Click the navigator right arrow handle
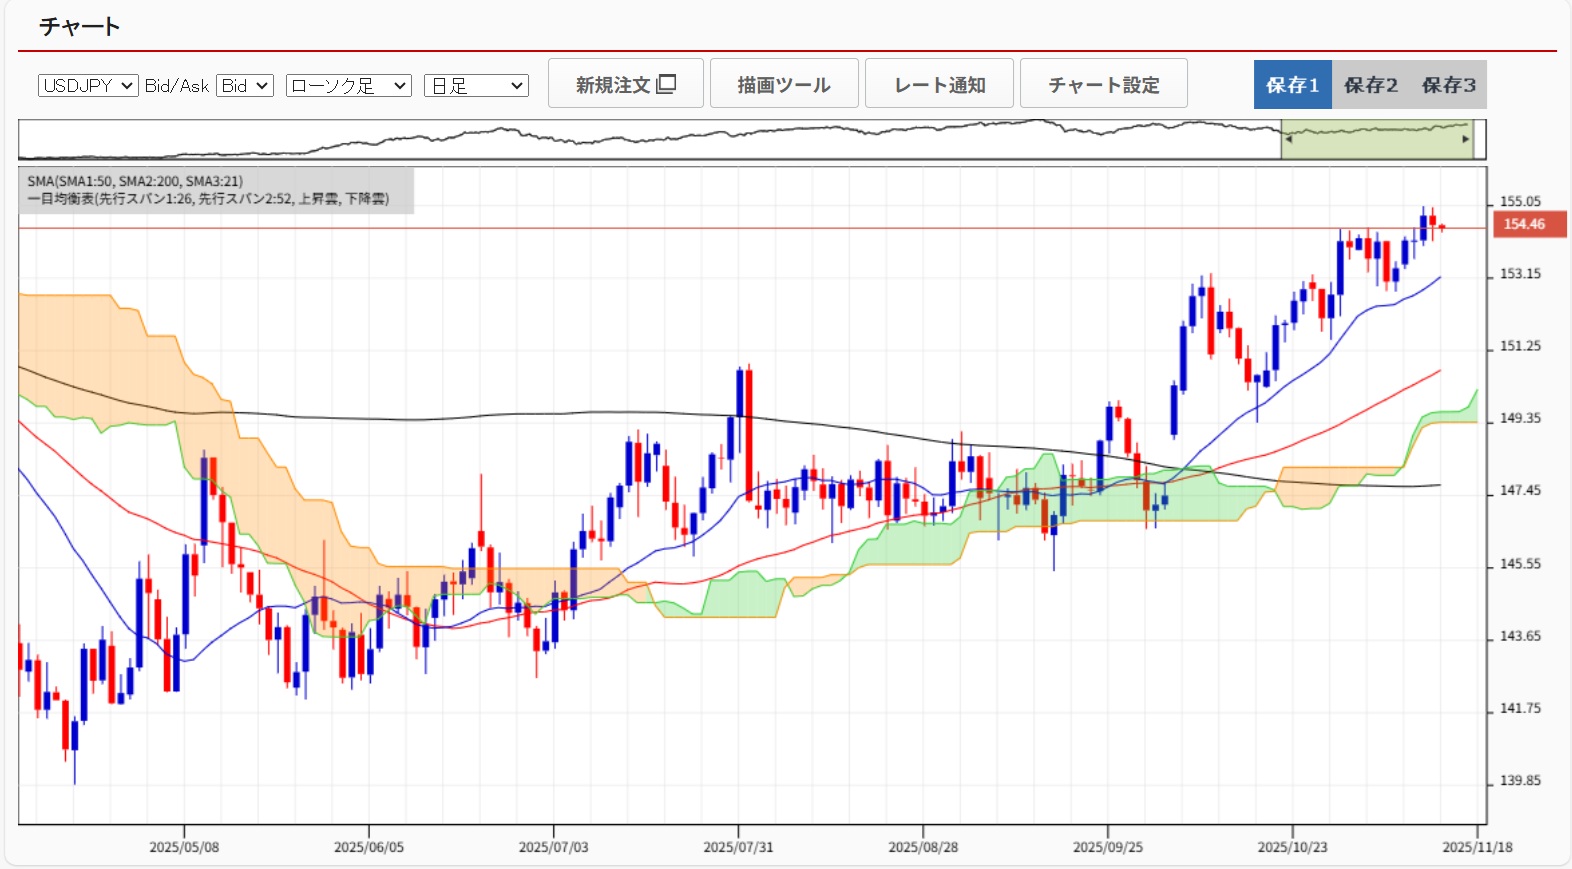1572x869 pixels. (x=1466, y=140)
